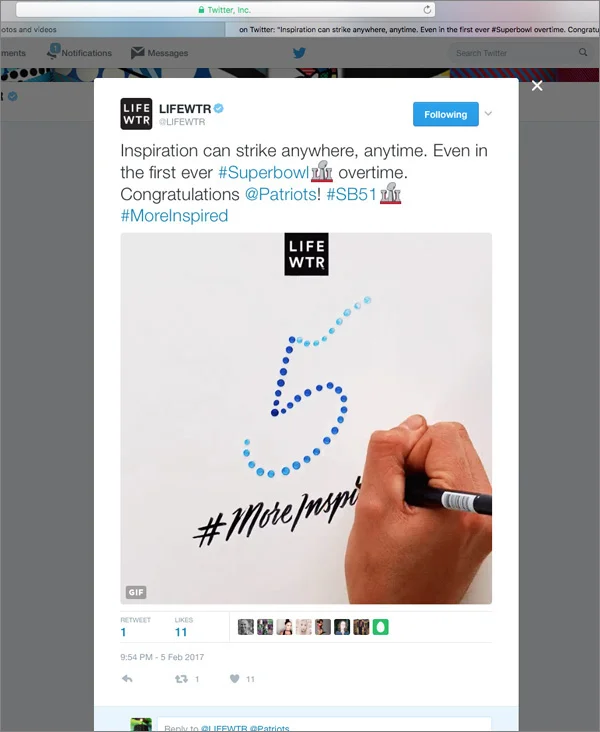Toggle the Following button for LIFEWTR
The image size is (600, 732).
tap(445, 114)
